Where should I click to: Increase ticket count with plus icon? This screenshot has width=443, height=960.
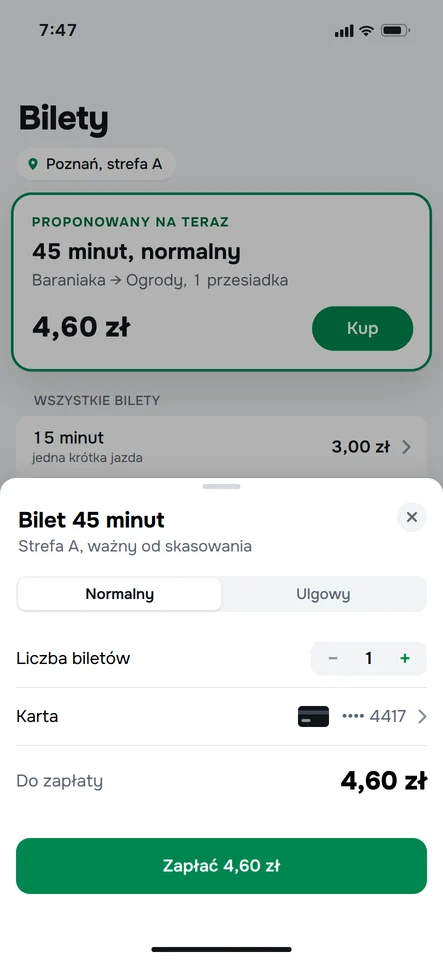[404, 658]
